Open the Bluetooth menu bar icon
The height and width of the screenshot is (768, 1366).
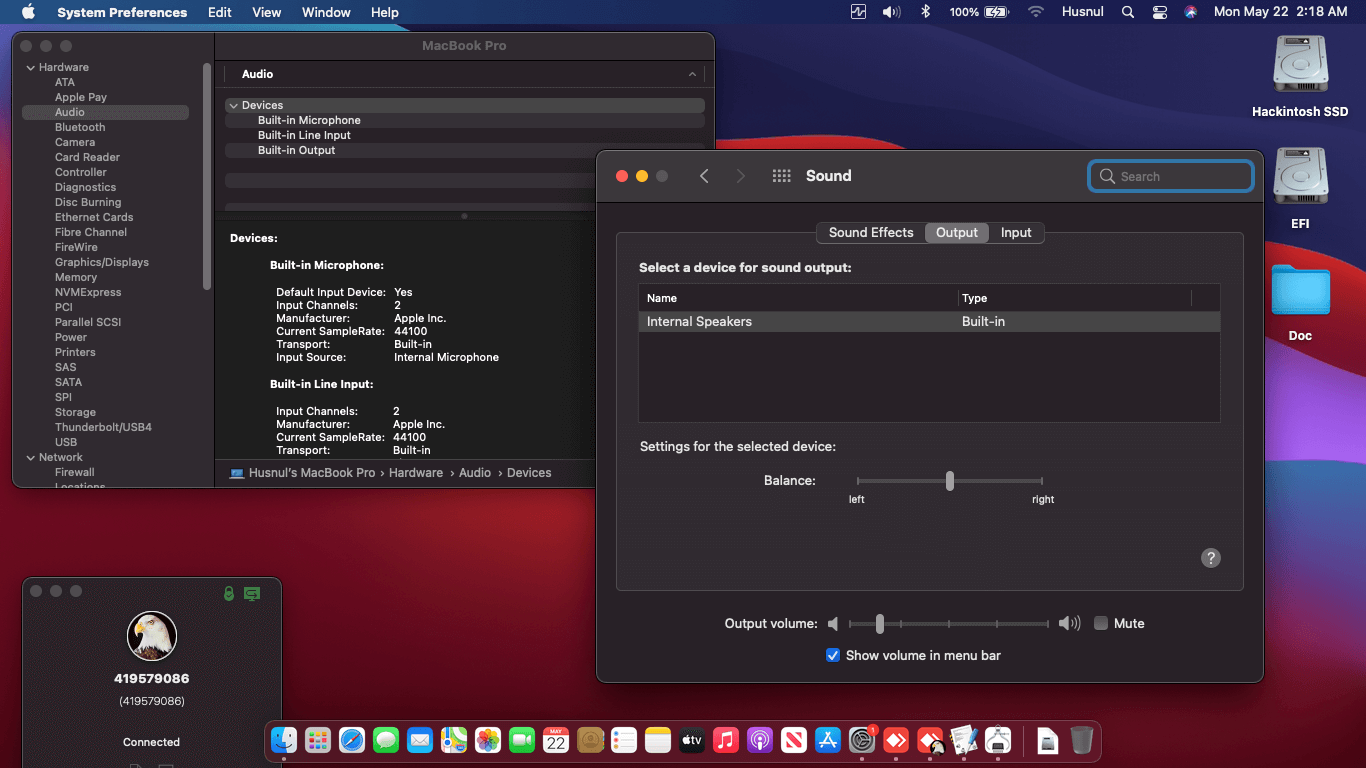[x=926, y=12]
